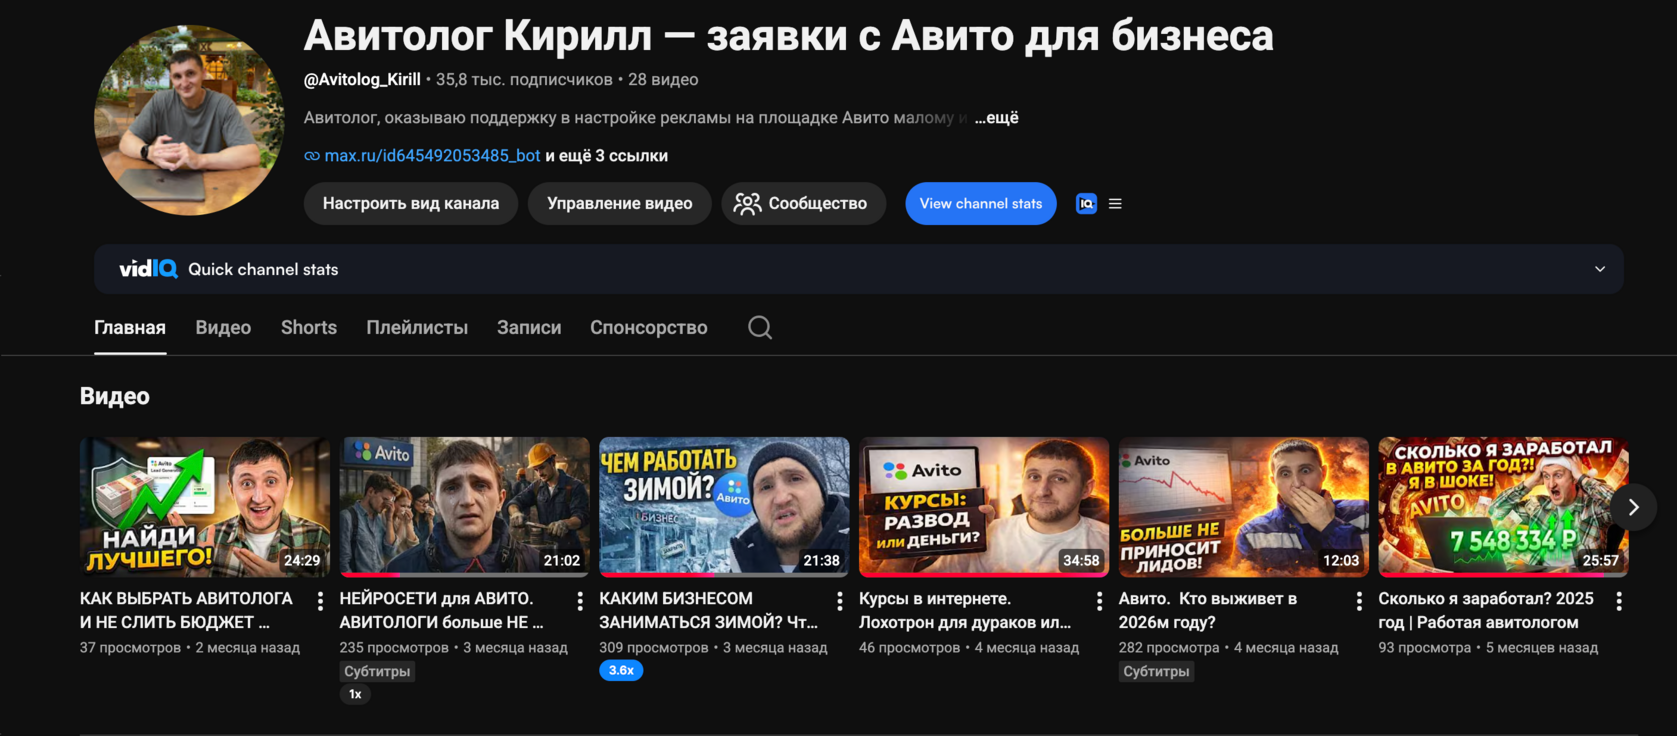1677x736 pixels.
Task: Click the vidIQ logo in stats bar
Action: coord(148,269)
